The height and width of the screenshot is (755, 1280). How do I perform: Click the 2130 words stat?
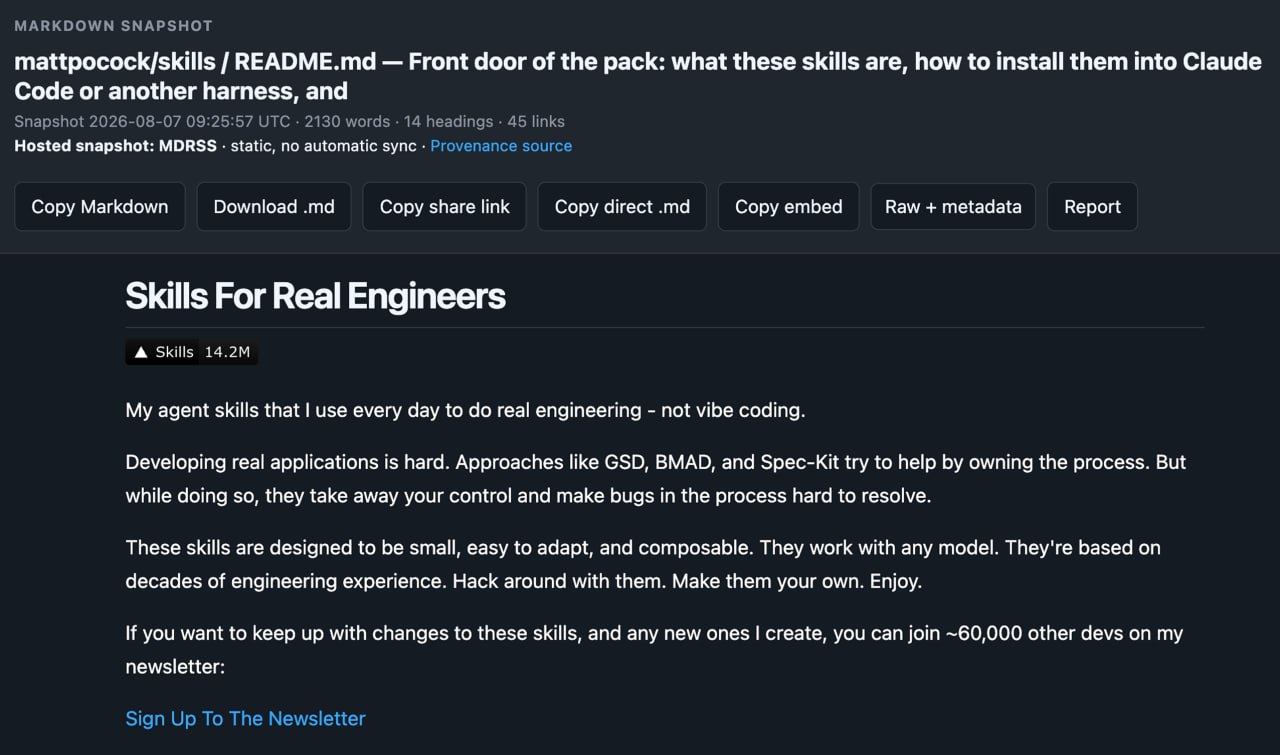coord(347,122)
